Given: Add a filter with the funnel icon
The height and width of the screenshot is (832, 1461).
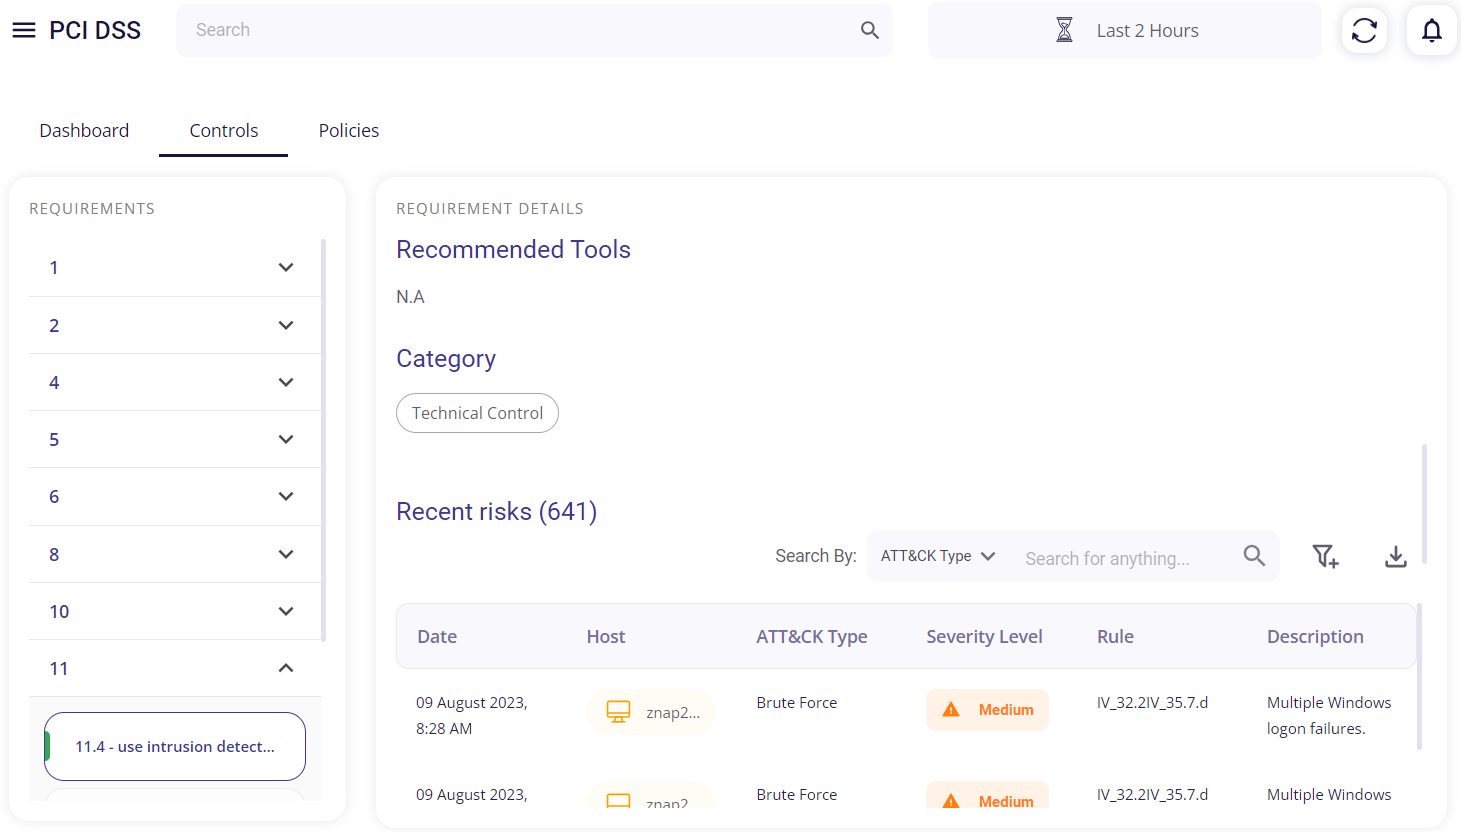Looking at the screenshot, I should tap(1326, 556).
